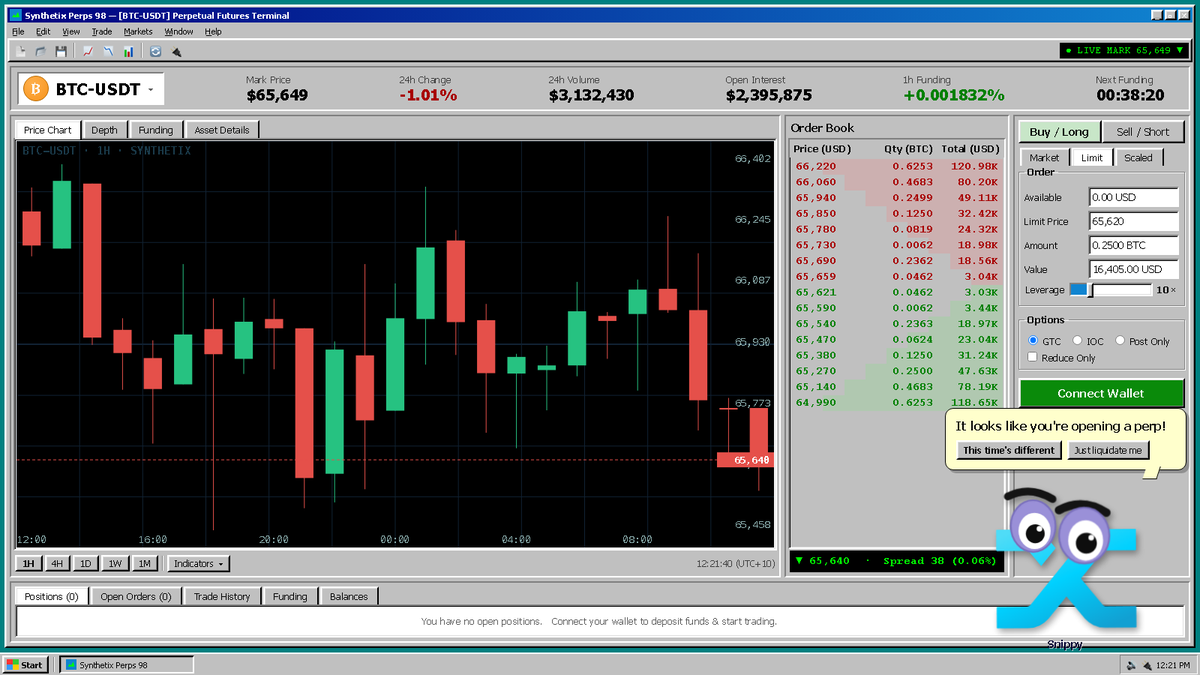
Task: Click the 65,621 bid row in order book
Action: tap(897, 292)
